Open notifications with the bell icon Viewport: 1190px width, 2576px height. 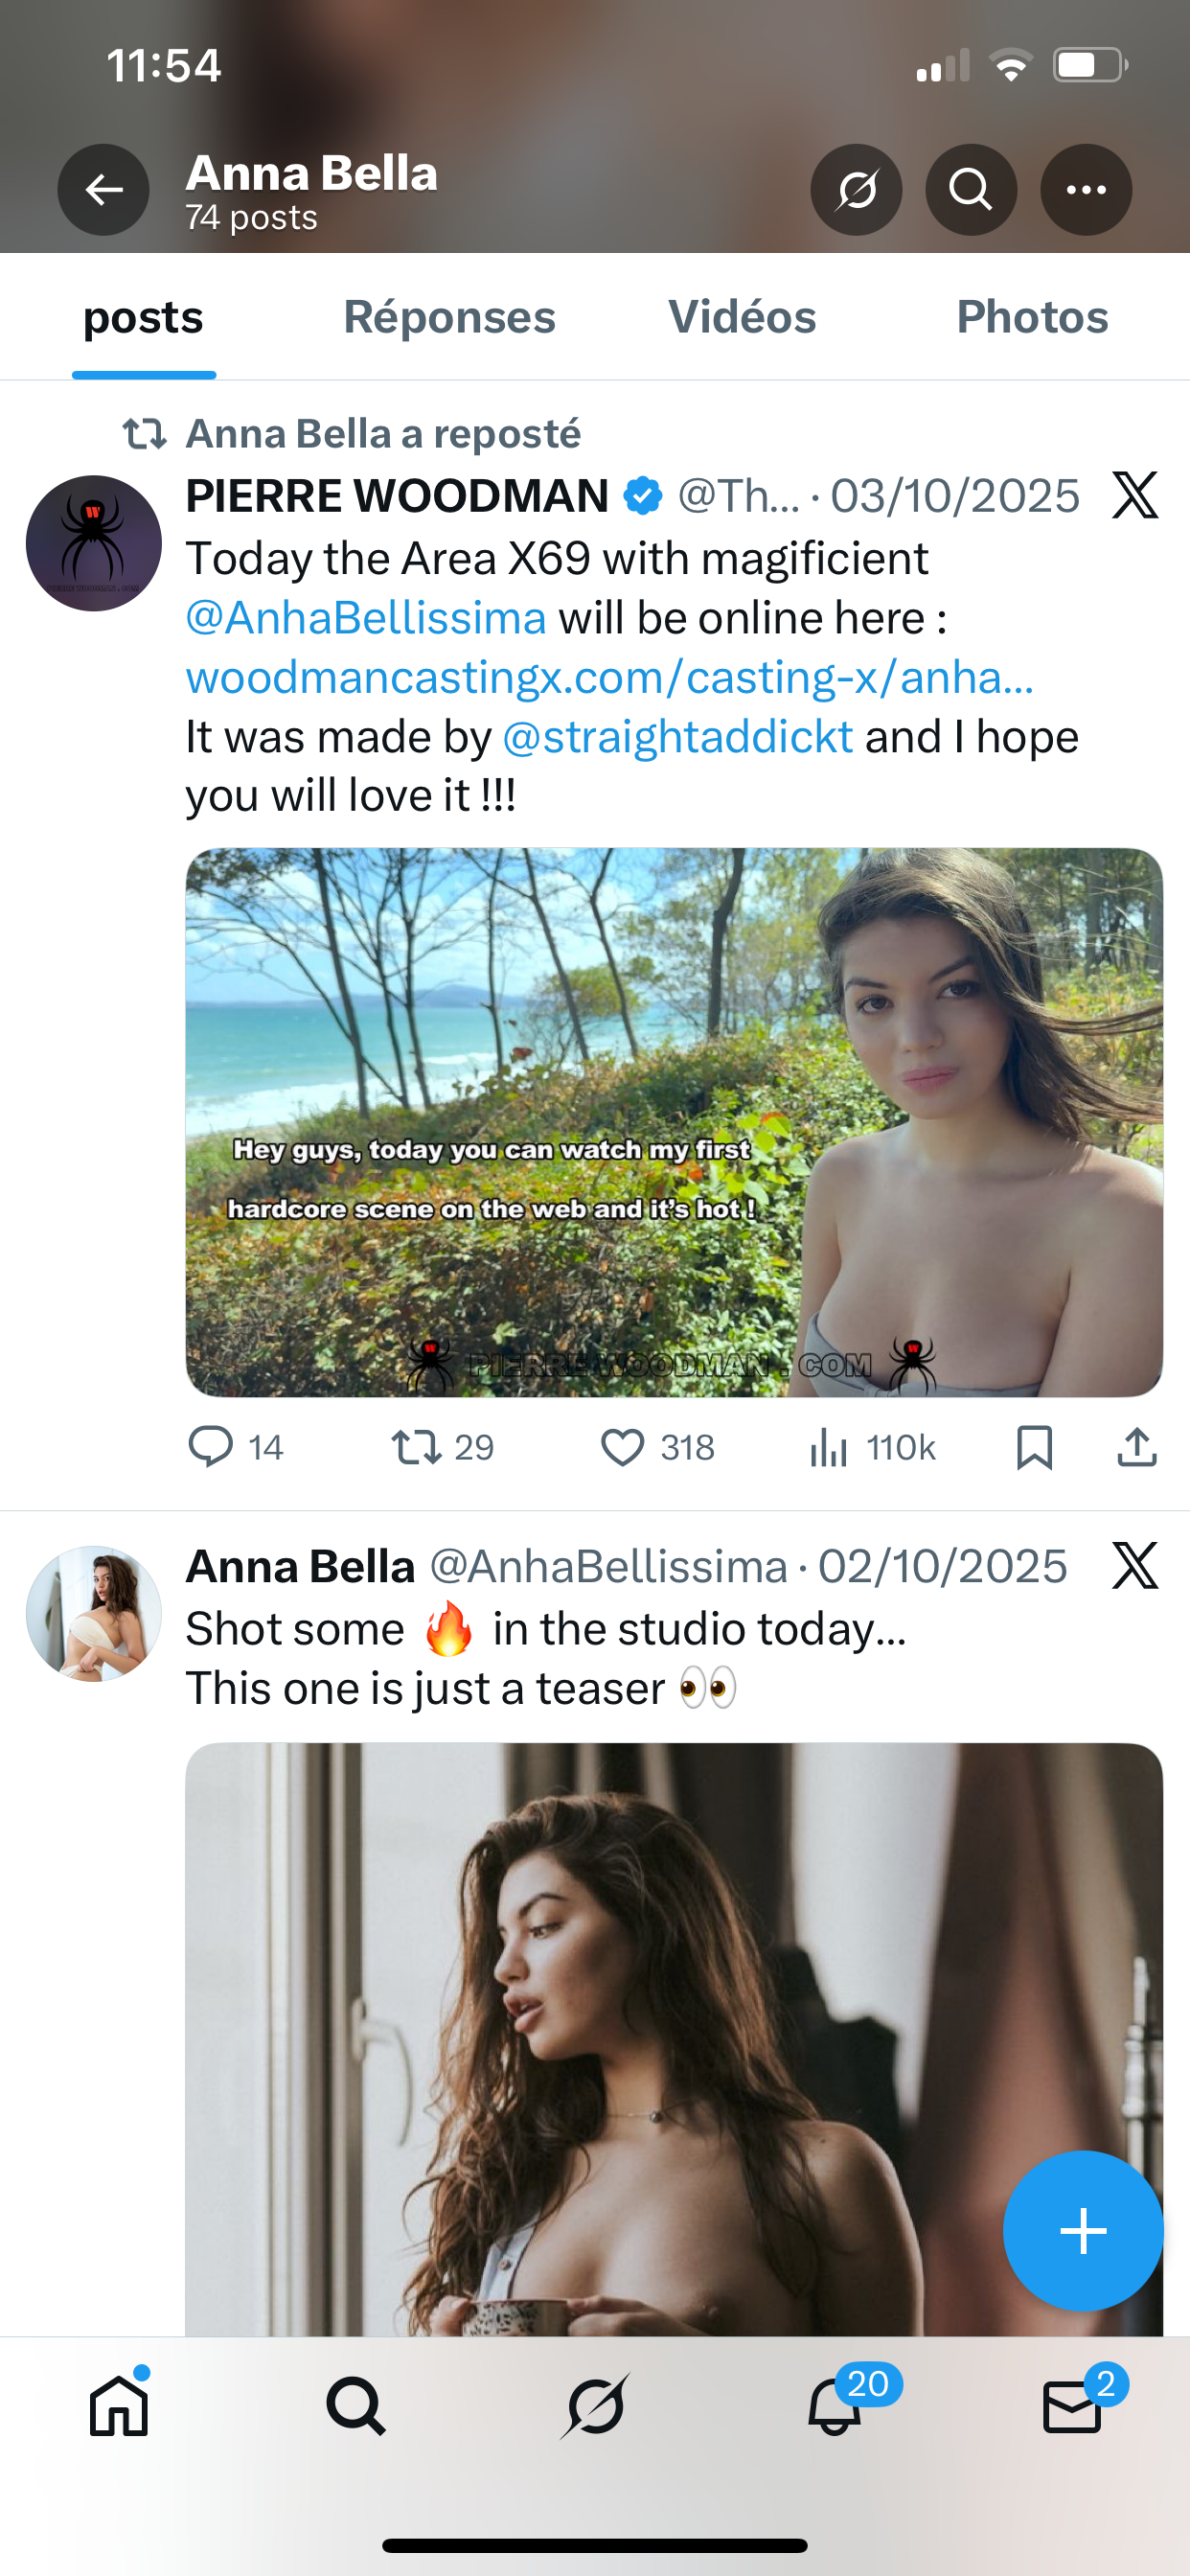[x=835, y=2406]
